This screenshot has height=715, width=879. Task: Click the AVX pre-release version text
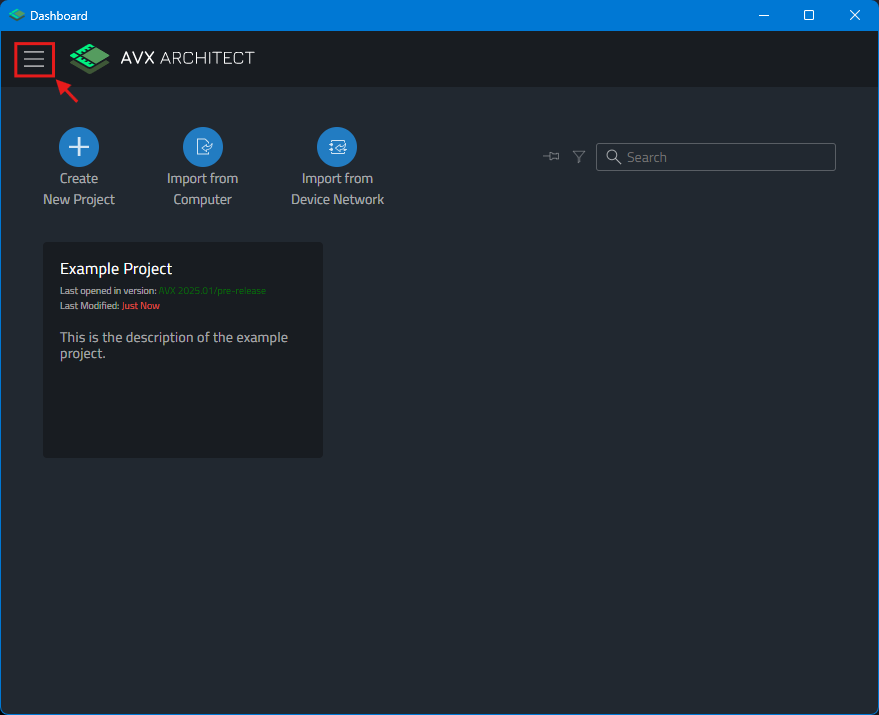click(212, 291)
